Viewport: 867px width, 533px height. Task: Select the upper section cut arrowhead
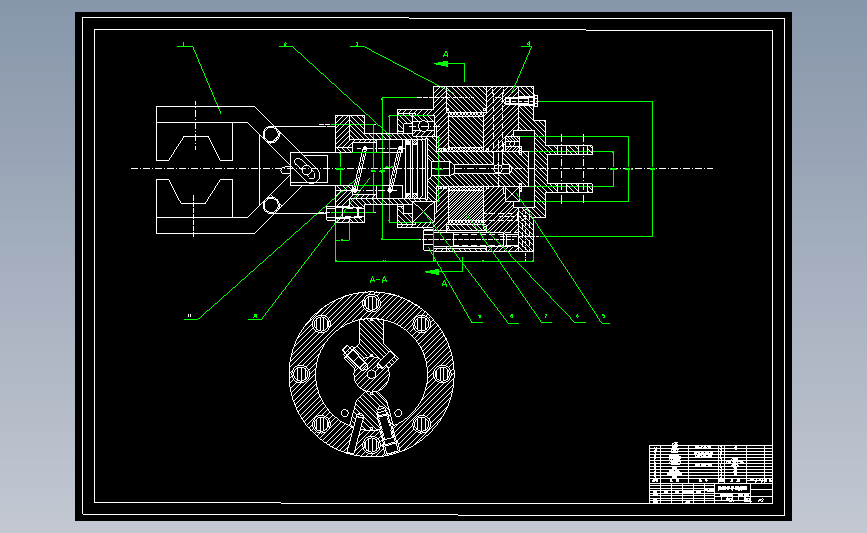[x=441, y=64]
